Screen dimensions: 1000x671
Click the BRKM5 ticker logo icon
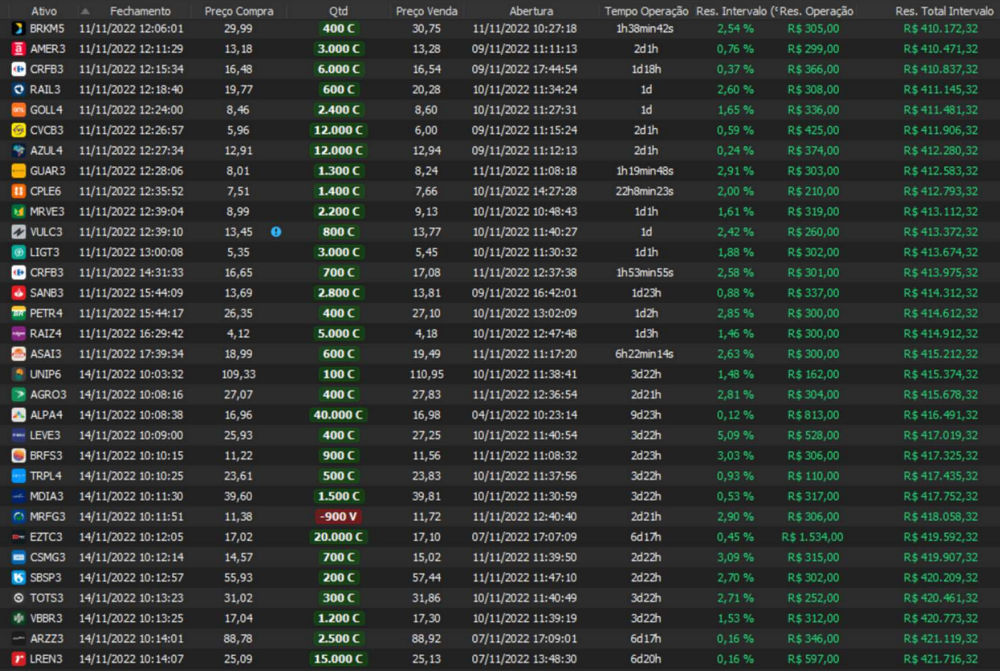[x=18, y=28]
